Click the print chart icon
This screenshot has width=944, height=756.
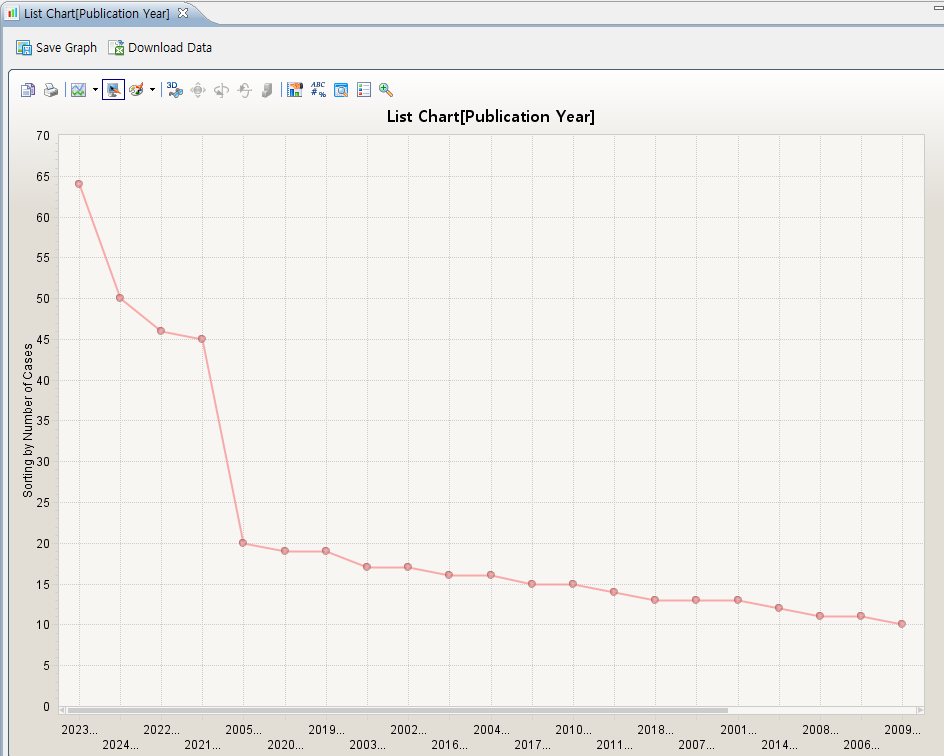(51, 90)
